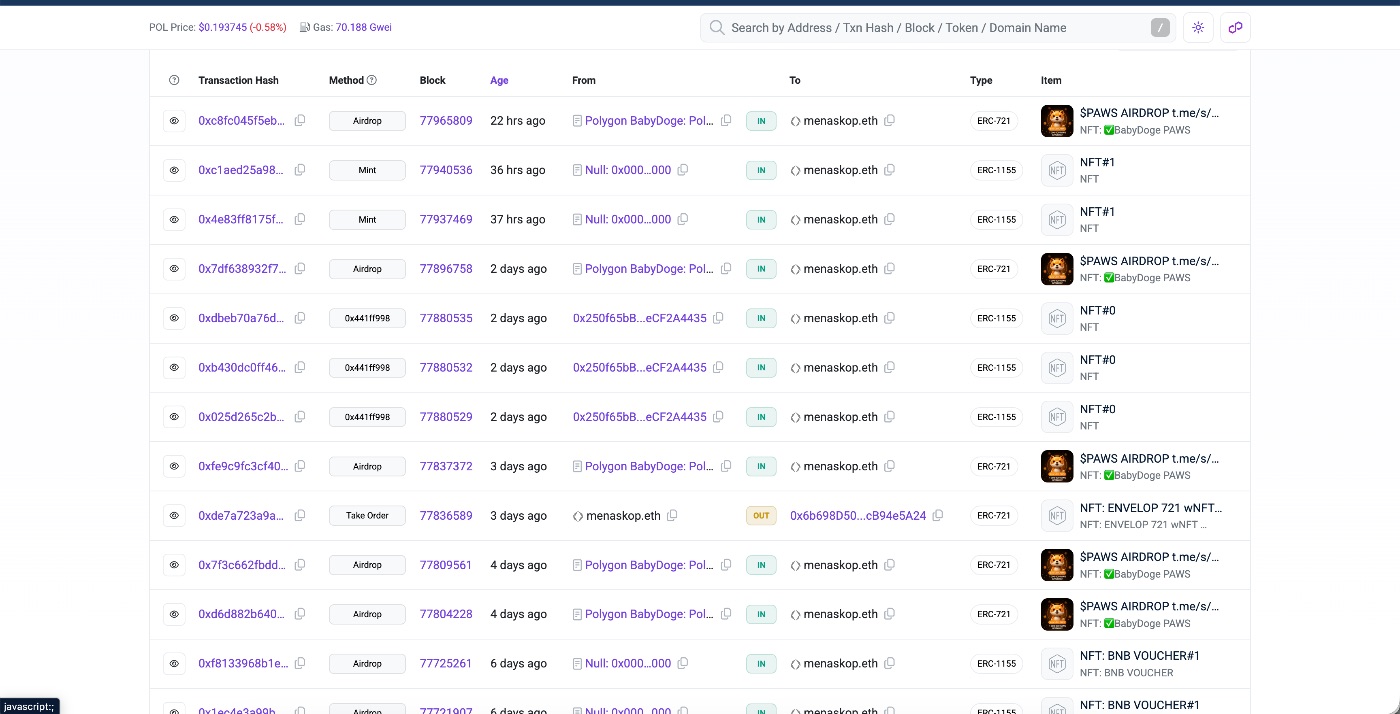Screen dimensions: 1400x714
Task: Copy menaskop.eth address in block 77965809 row
Action: (x=889, y=121)
